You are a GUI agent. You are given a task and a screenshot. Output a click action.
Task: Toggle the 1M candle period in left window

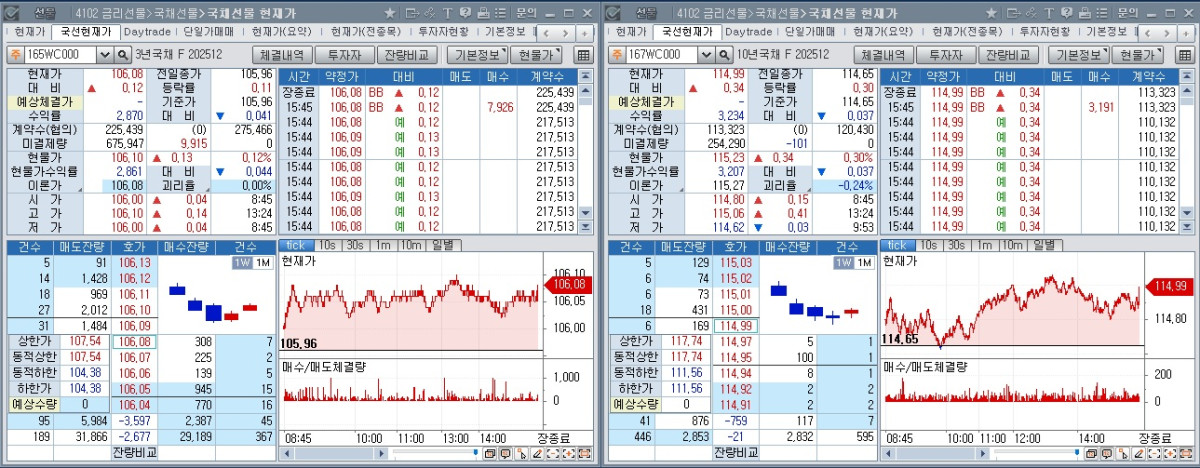262,262
